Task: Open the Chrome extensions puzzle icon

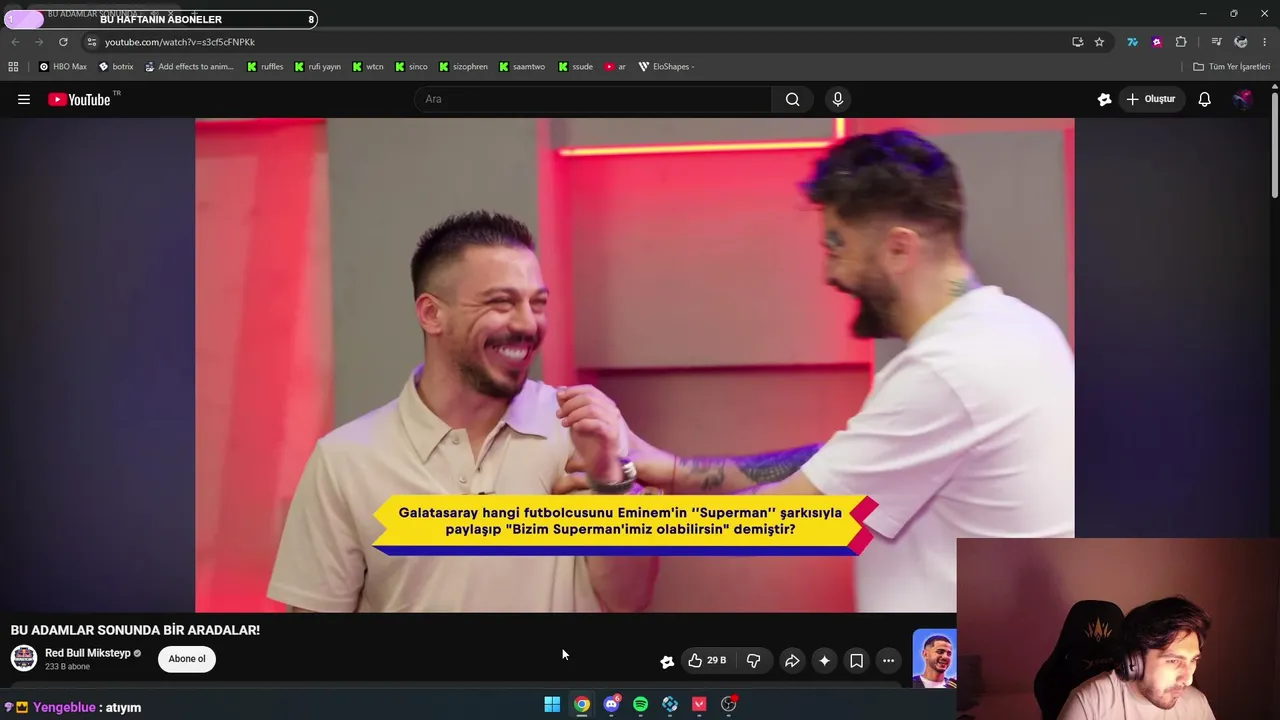Action: 1181,42
